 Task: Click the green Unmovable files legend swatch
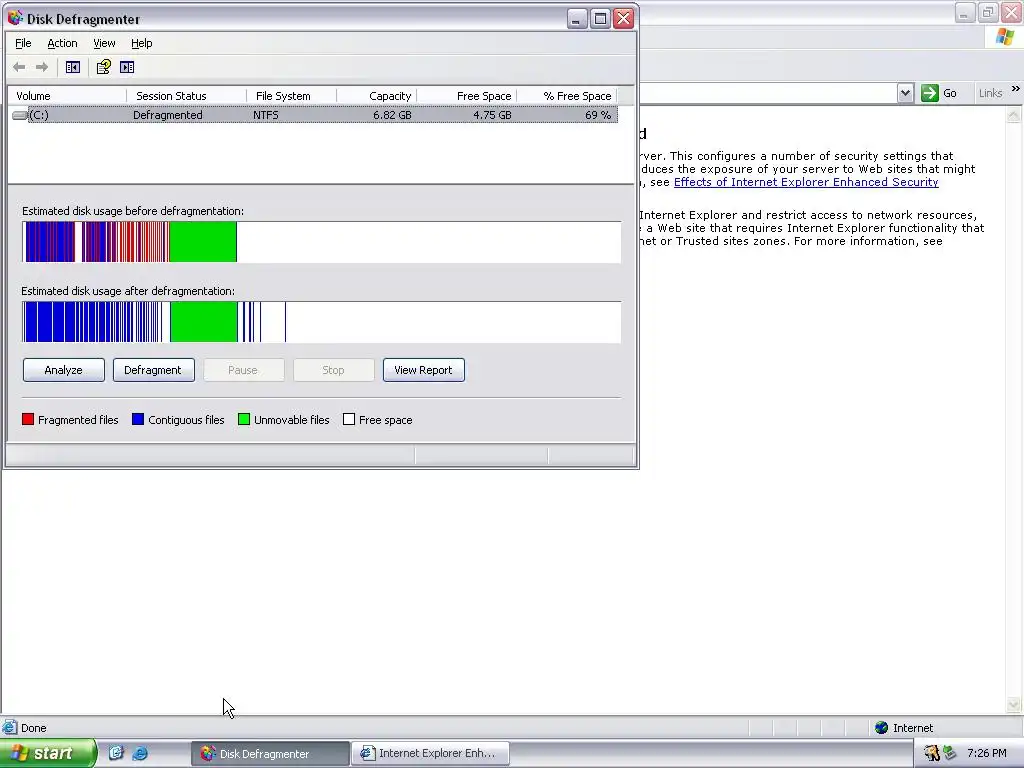tap(244, 419)
